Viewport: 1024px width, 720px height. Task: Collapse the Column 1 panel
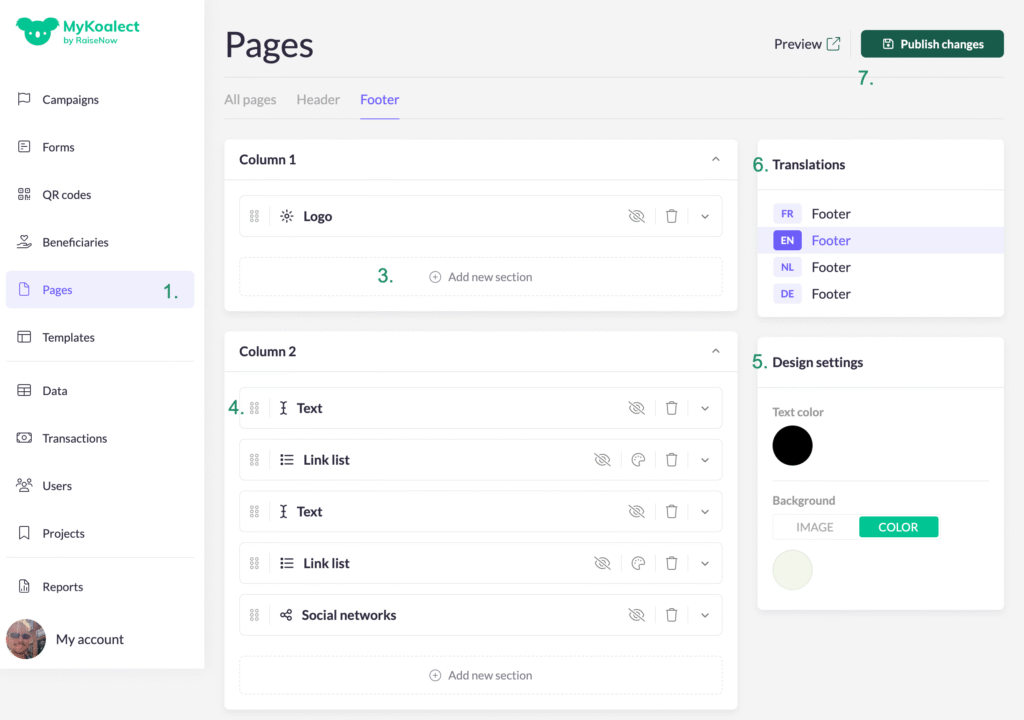(x=715, y=159)
